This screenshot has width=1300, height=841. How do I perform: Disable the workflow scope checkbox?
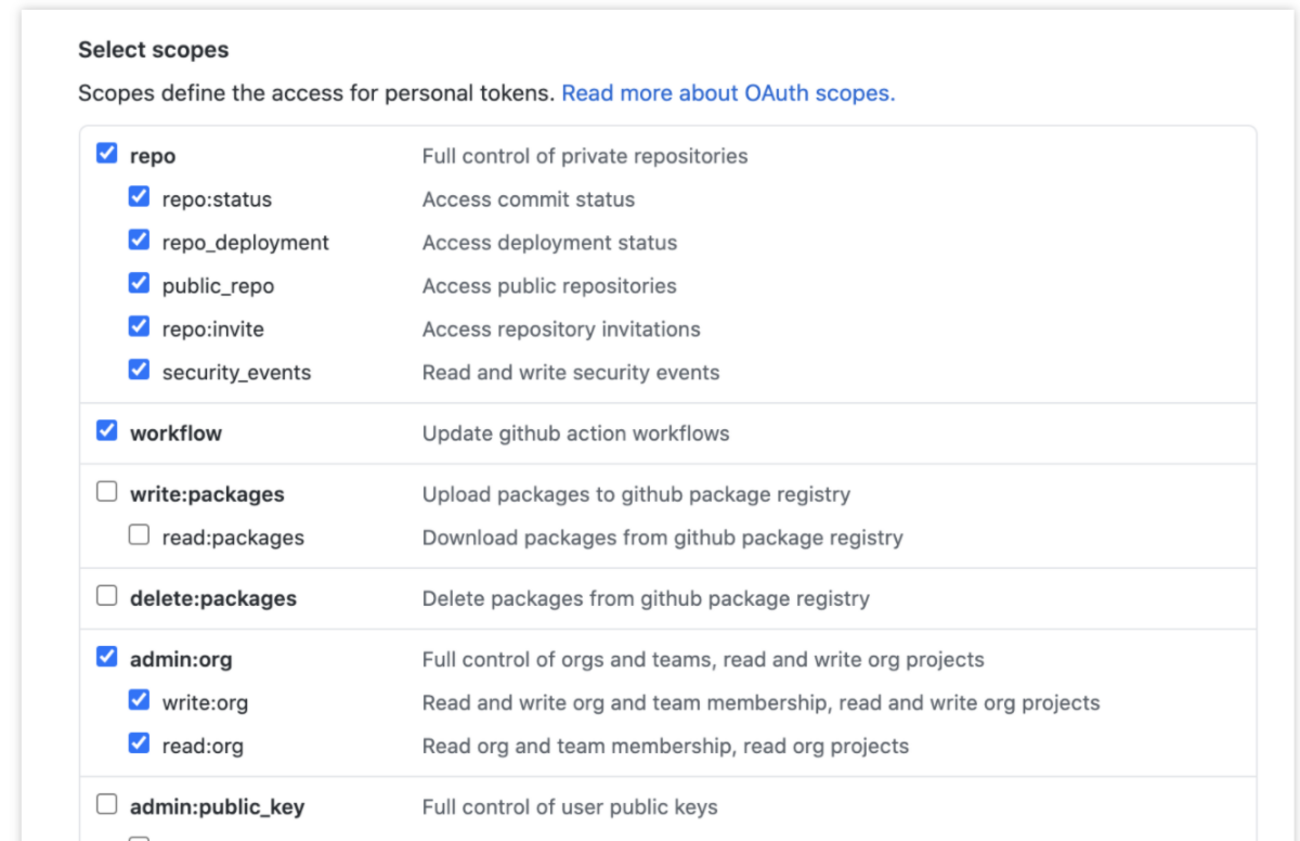pos(107,431)
